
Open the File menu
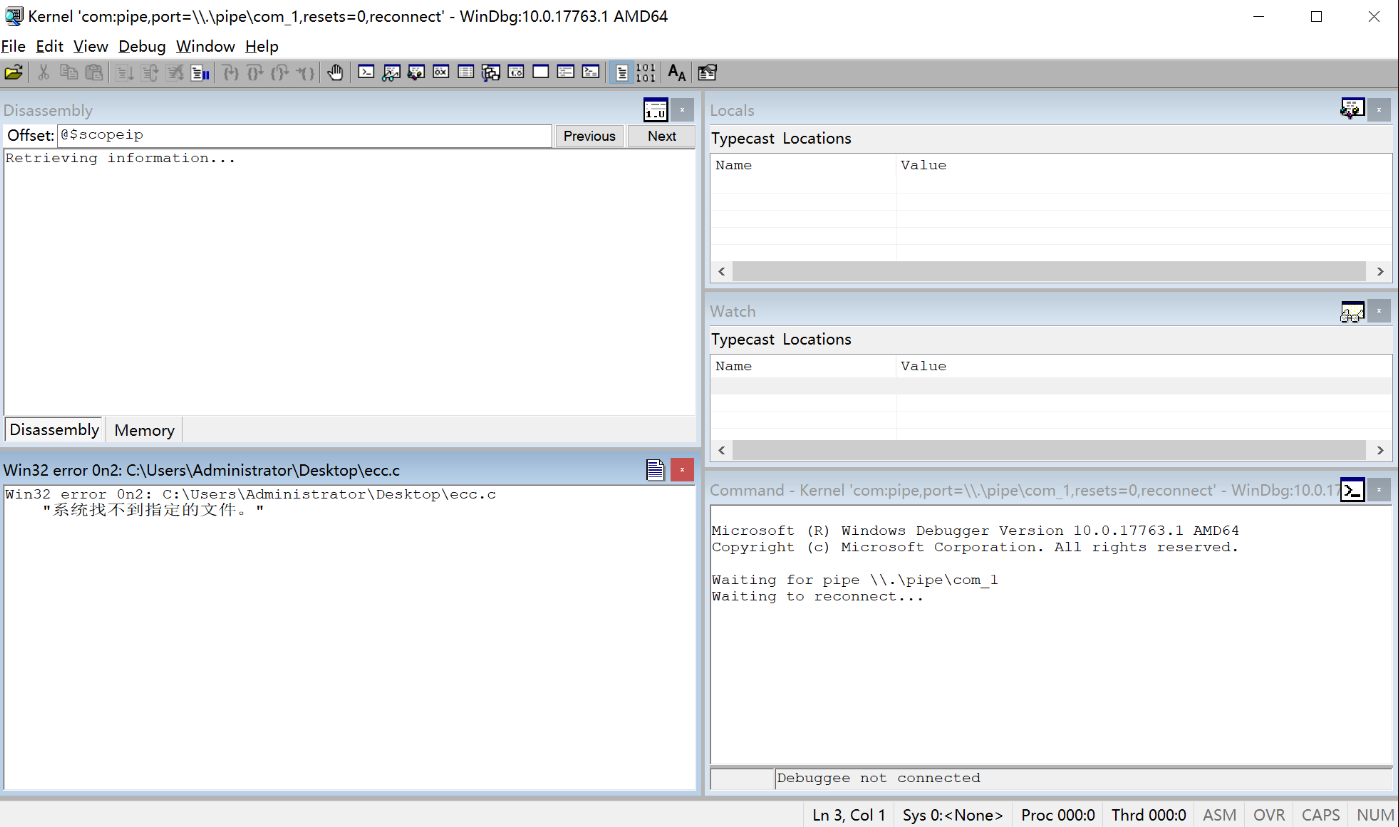pyautogui.click(x=13, y=46)
